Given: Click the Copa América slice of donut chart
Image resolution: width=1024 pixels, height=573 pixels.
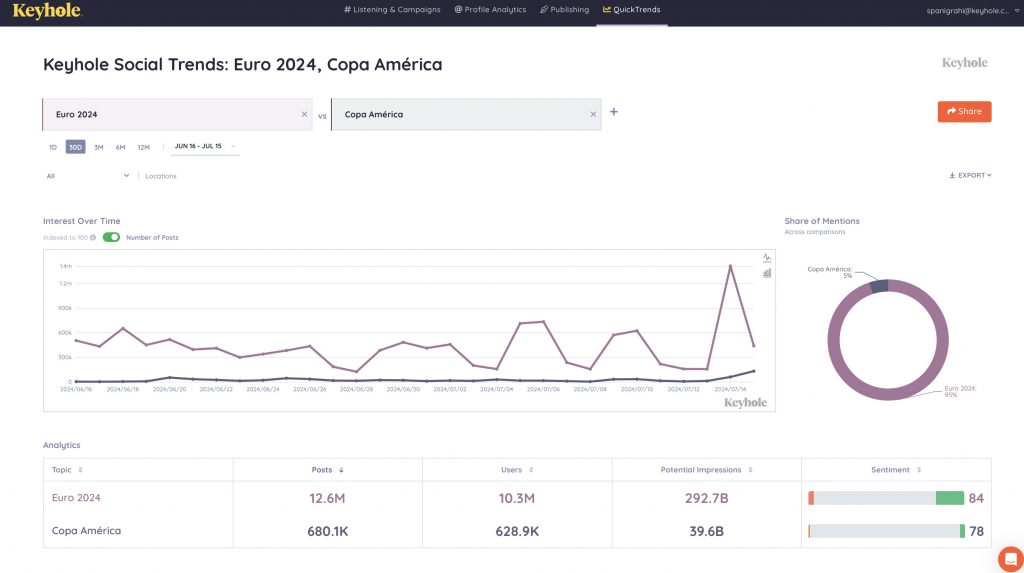Looking at the screenshot, I should 879,286.
